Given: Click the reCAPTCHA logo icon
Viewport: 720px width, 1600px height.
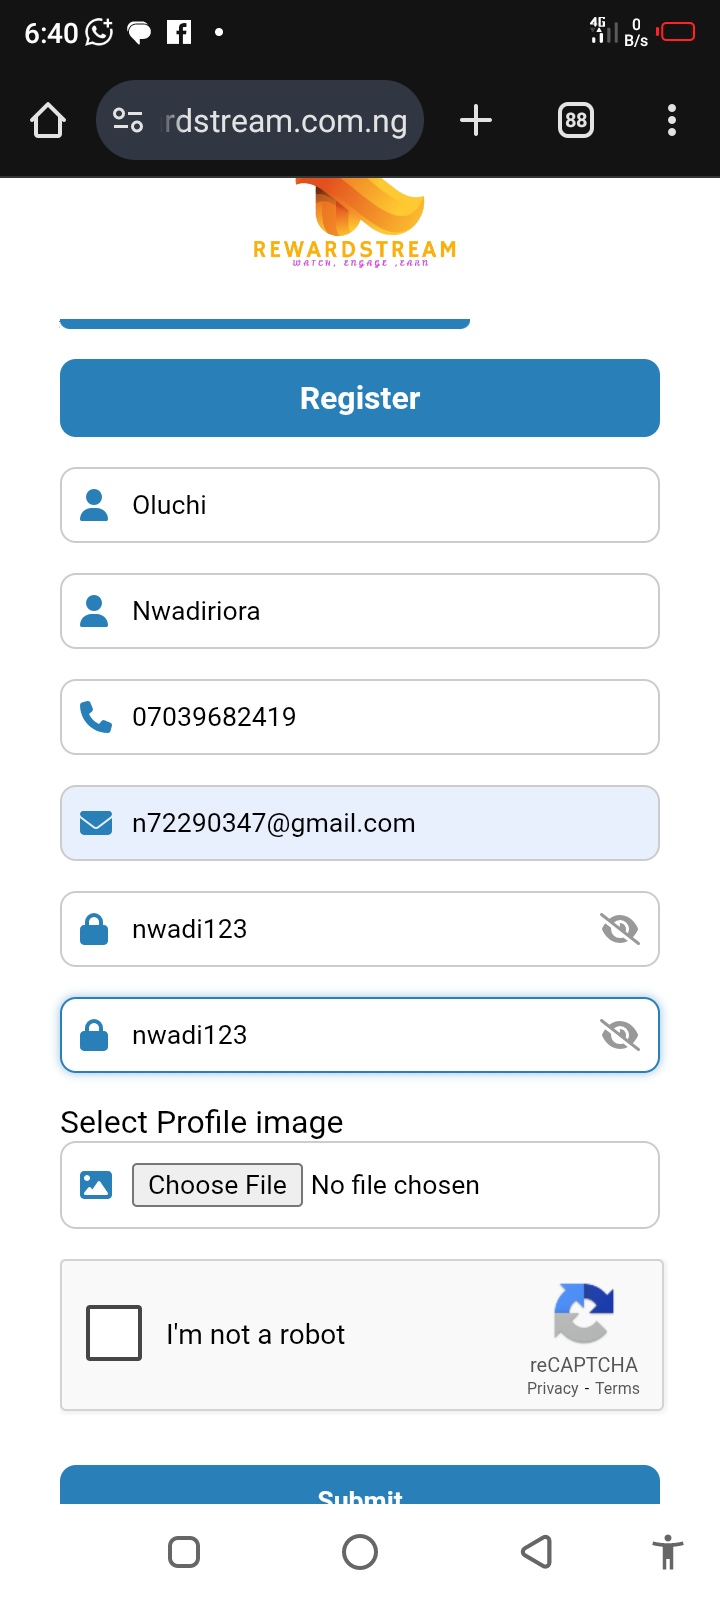Looking at the screenshot, I should (584, 1312).
